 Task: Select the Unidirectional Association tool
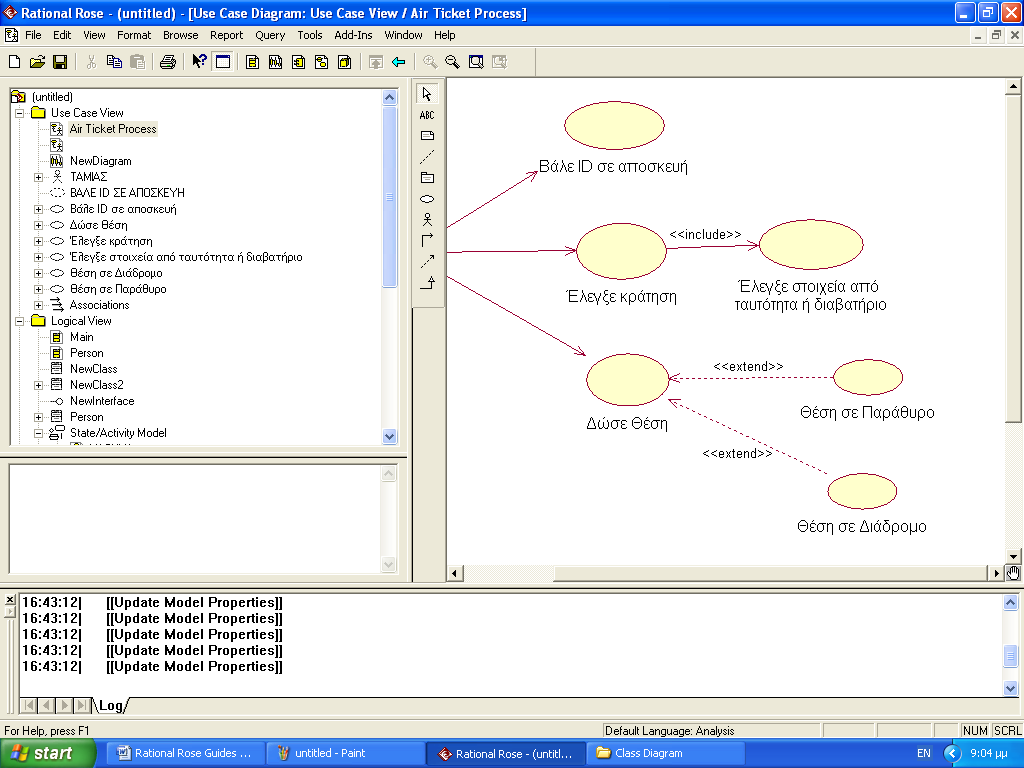(x=427, y=240)
